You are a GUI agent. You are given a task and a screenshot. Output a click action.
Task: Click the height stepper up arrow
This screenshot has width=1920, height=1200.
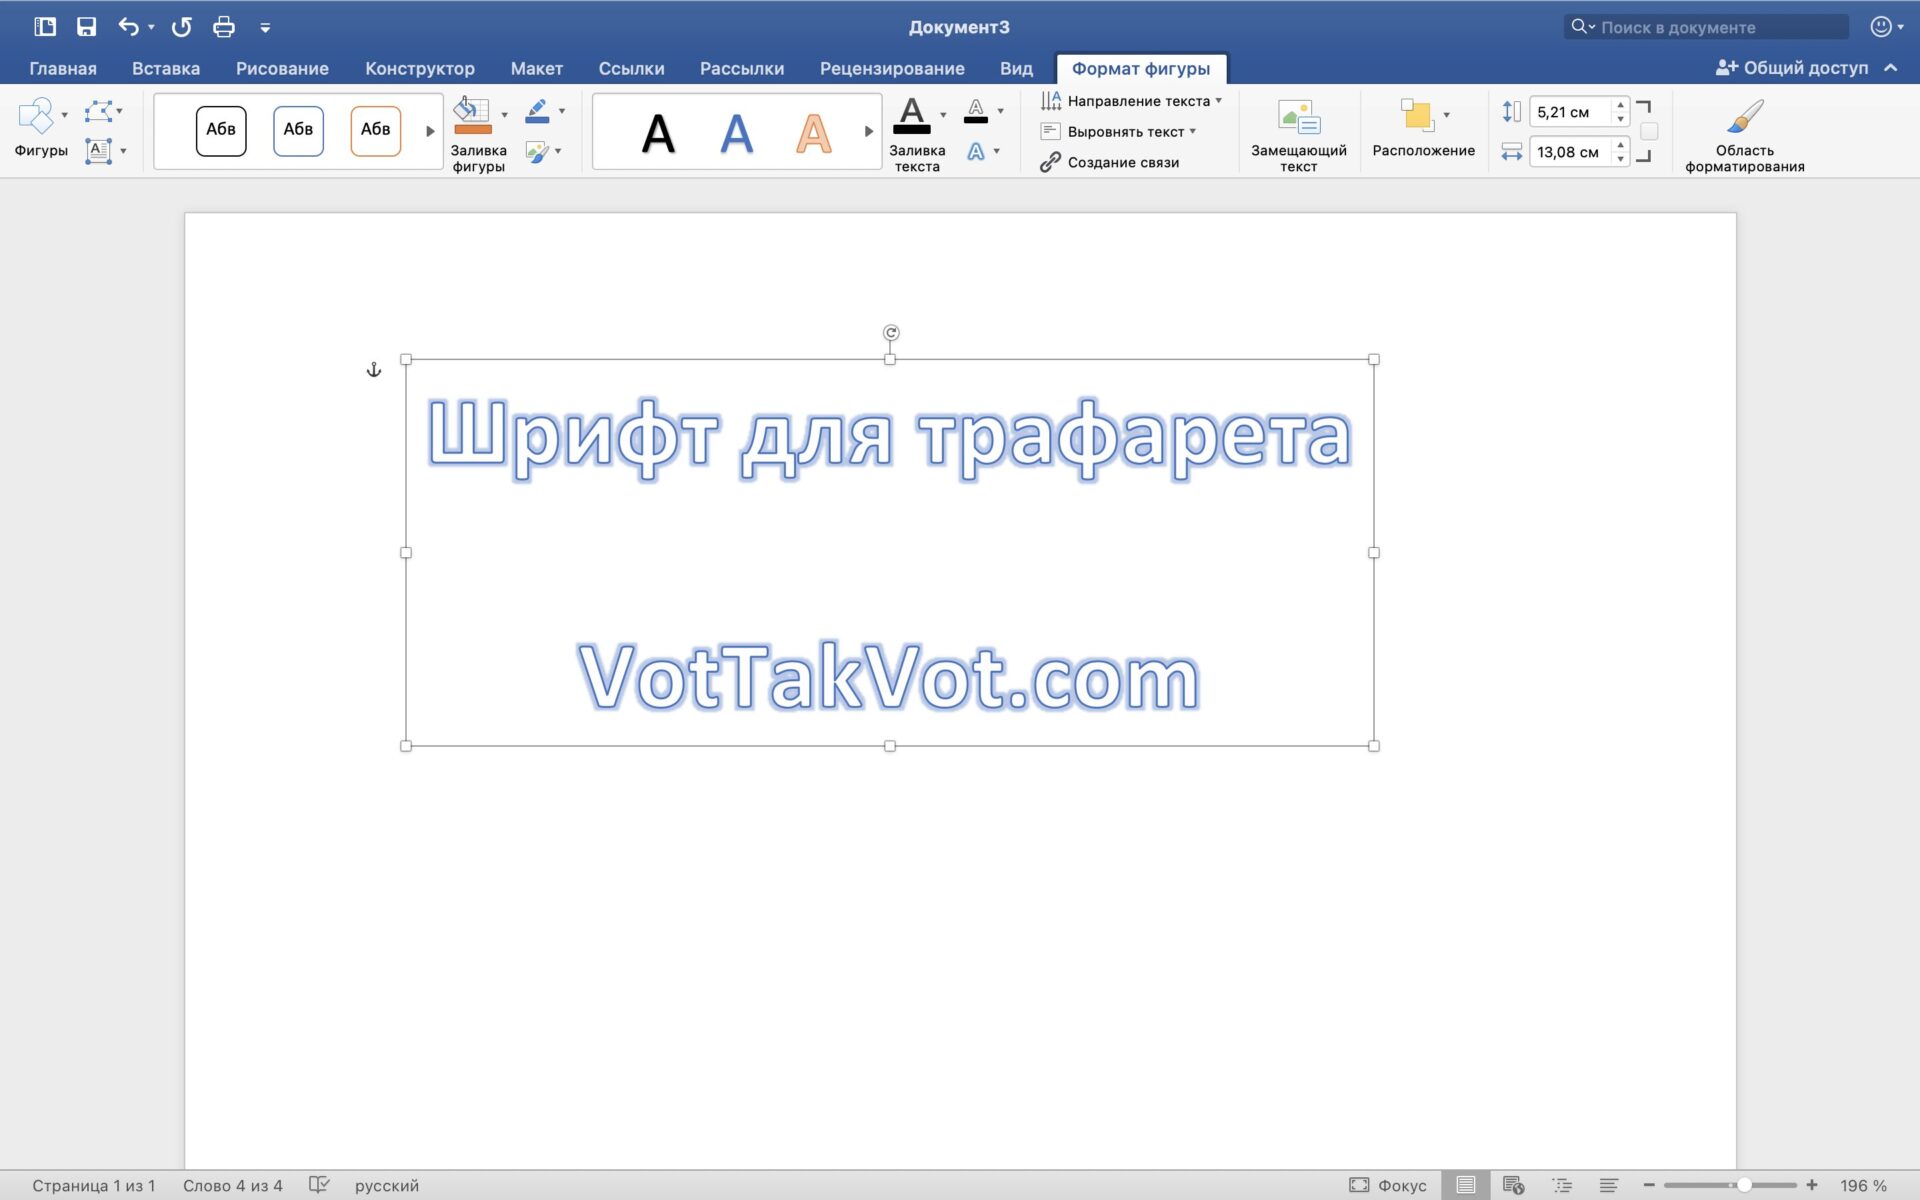pyautogui.click(x=1621, y=104)
